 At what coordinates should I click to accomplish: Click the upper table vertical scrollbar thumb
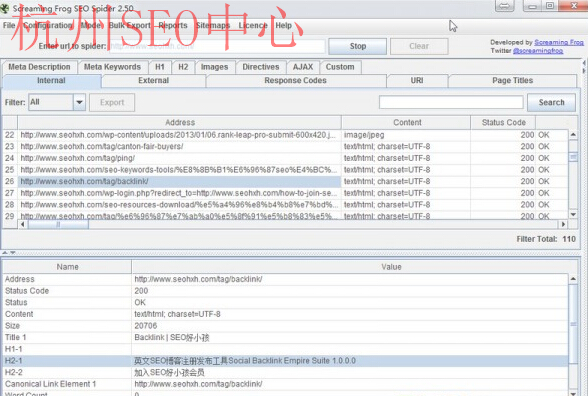tap(573, 157)
